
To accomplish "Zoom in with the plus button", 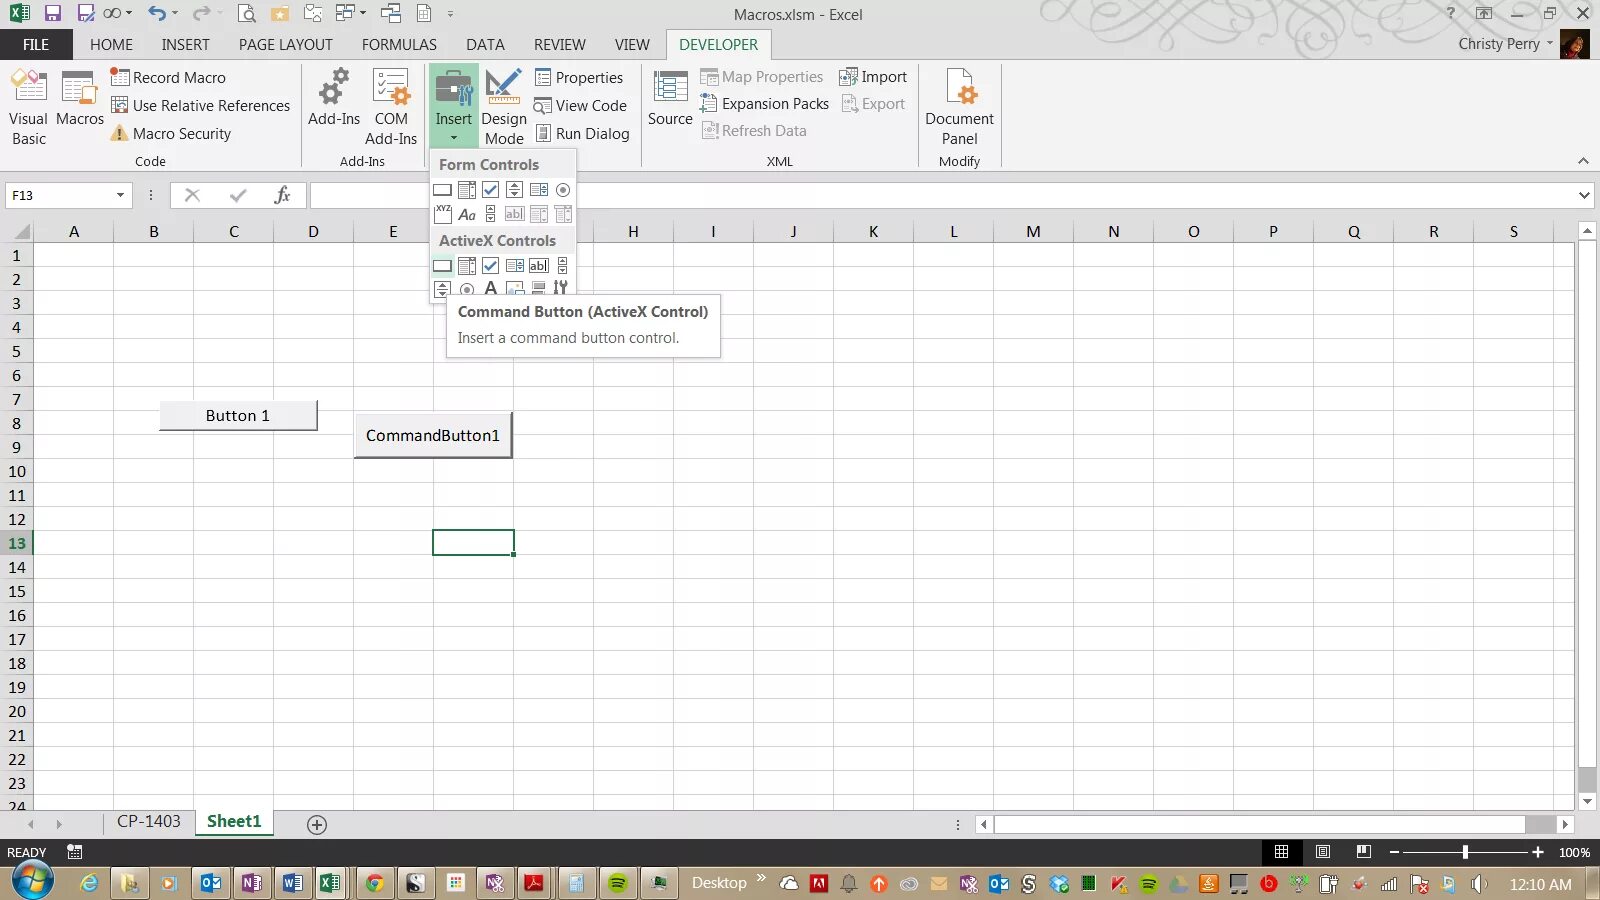I will point(1538,852).
